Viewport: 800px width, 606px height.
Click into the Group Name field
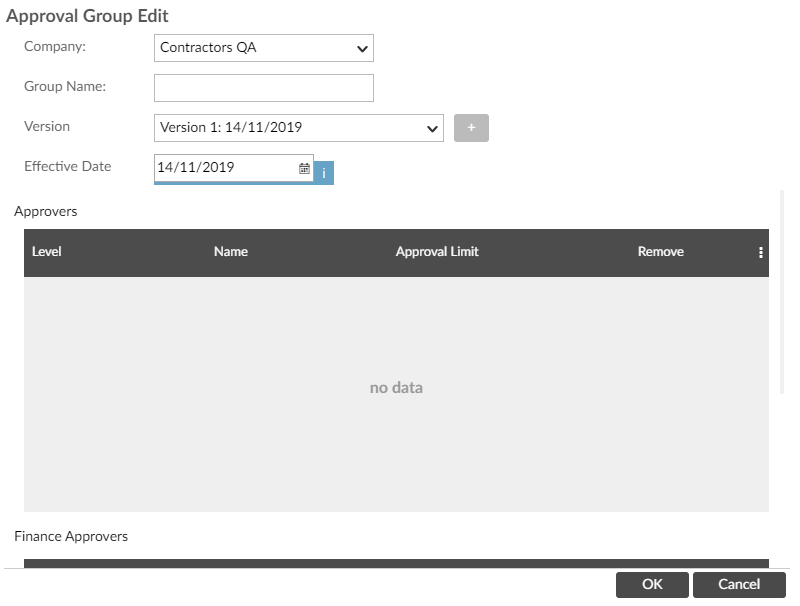click(264, 88)
